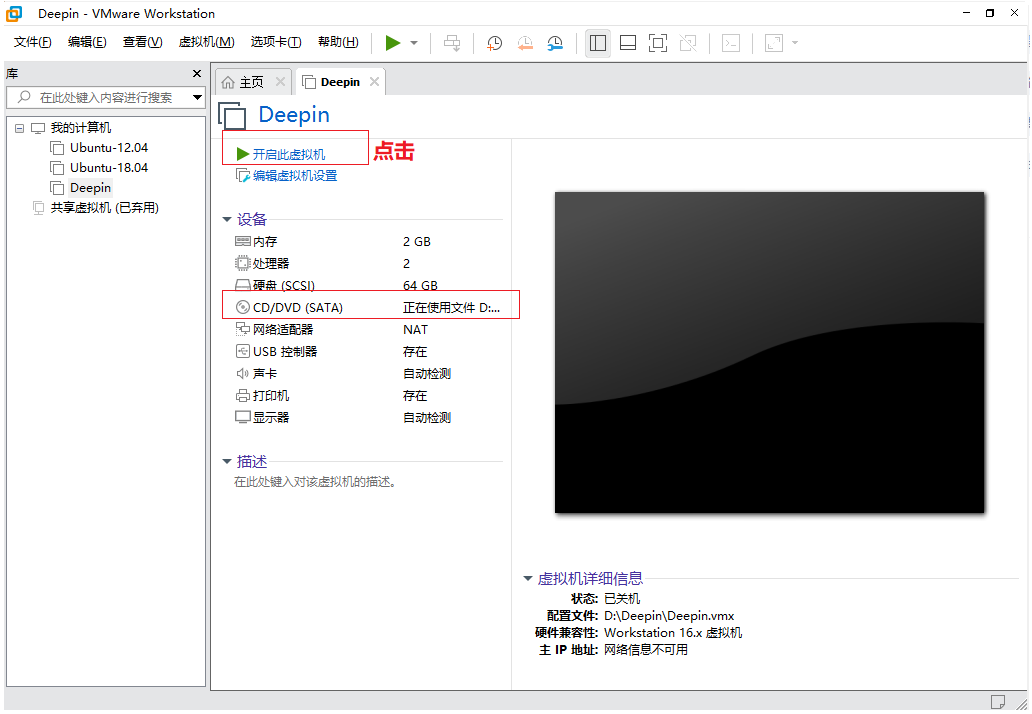
Task: Open the 编辑(E) menu
Action: 87,42
